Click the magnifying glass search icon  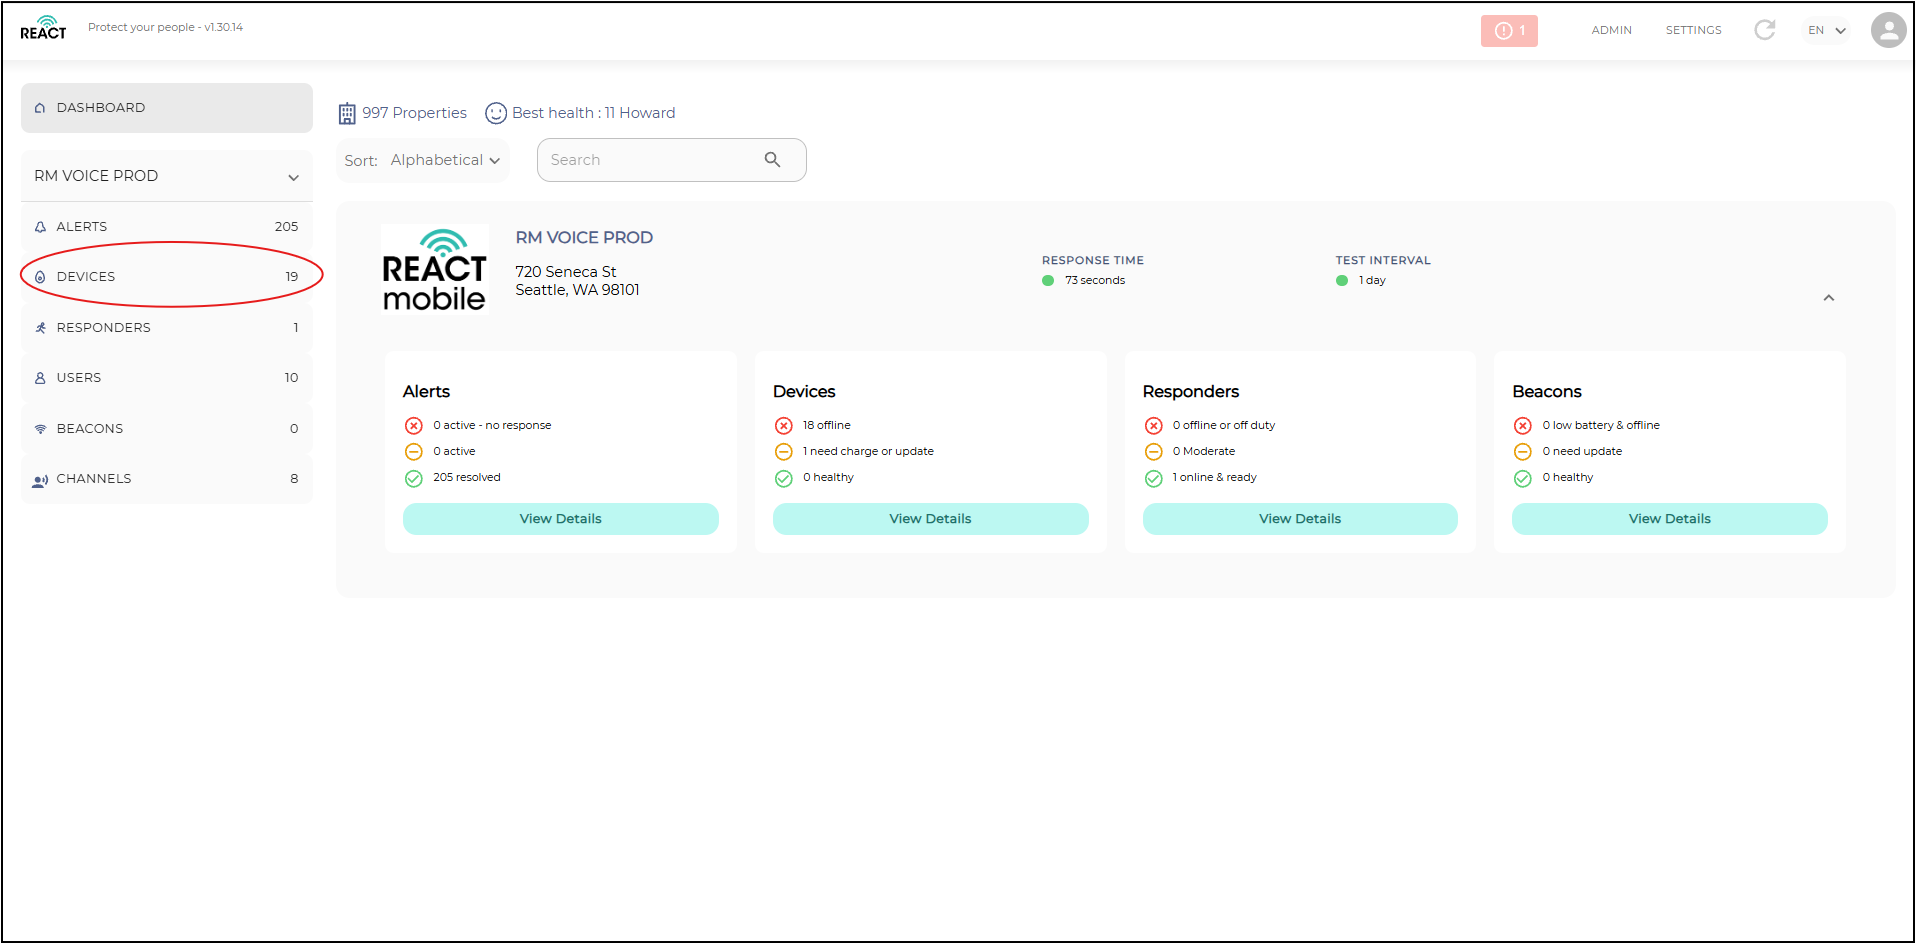[x=772, y=160]
